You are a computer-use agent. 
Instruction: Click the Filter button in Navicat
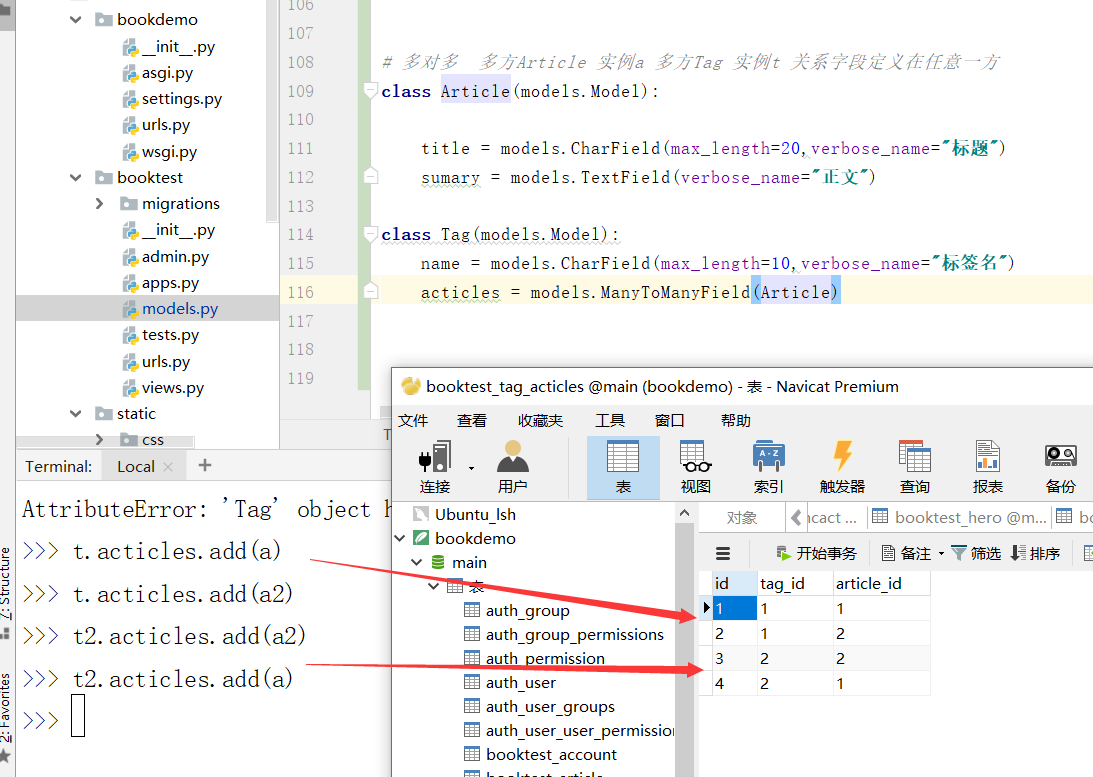point(976,553)
